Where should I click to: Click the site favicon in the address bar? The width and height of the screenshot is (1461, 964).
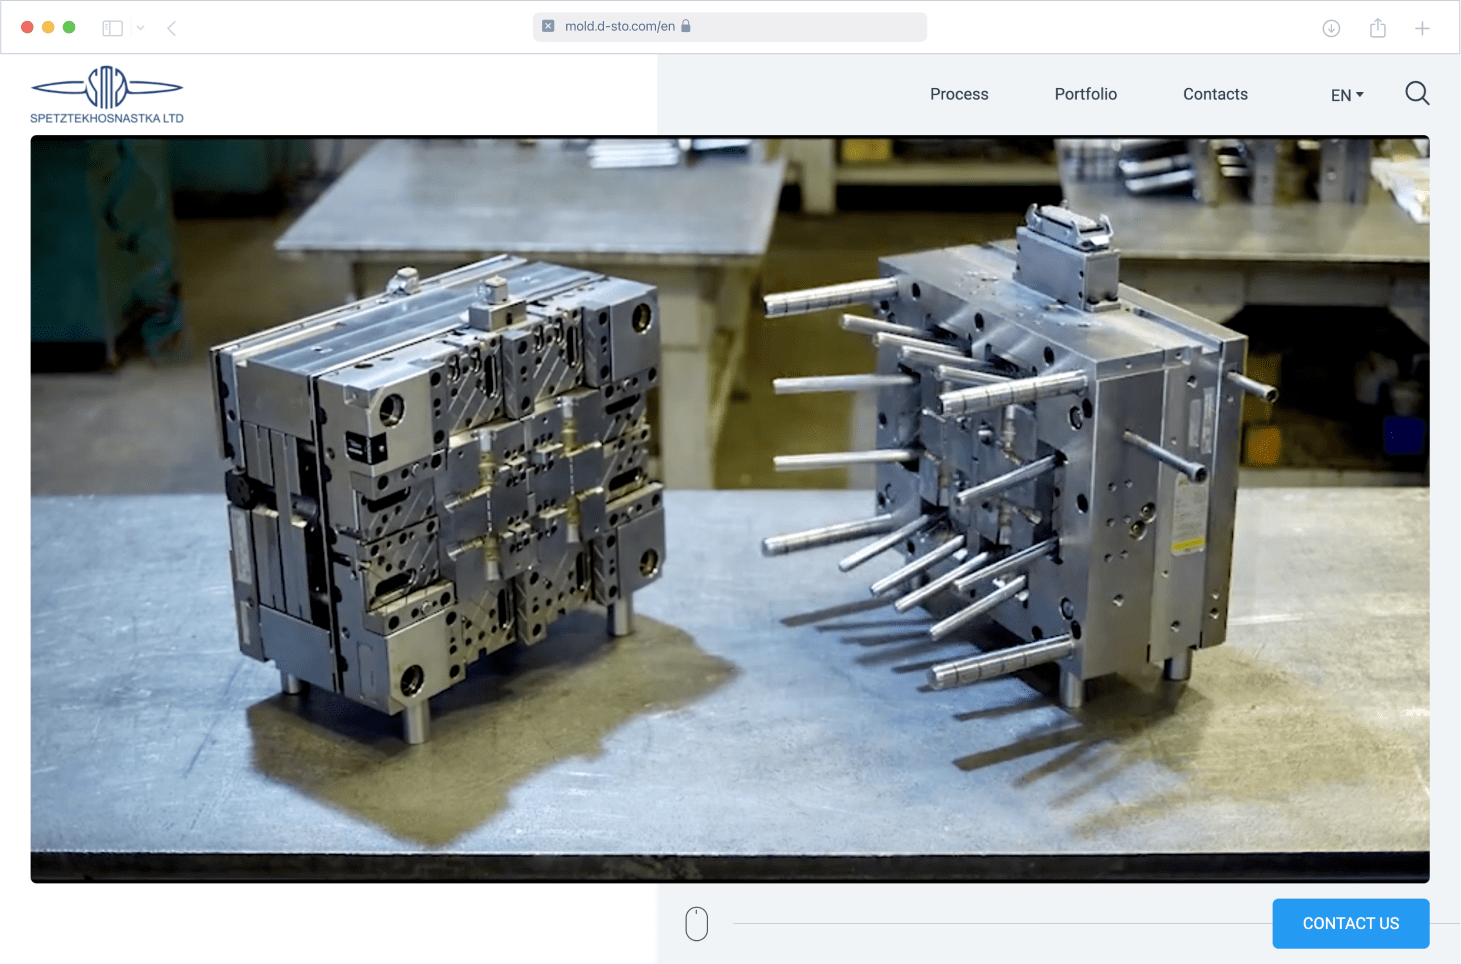[548, 27]
